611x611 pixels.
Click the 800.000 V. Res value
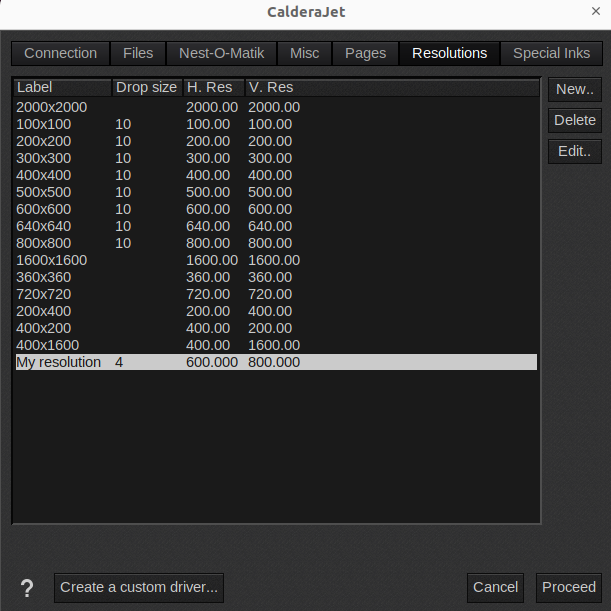coord(274,362)
